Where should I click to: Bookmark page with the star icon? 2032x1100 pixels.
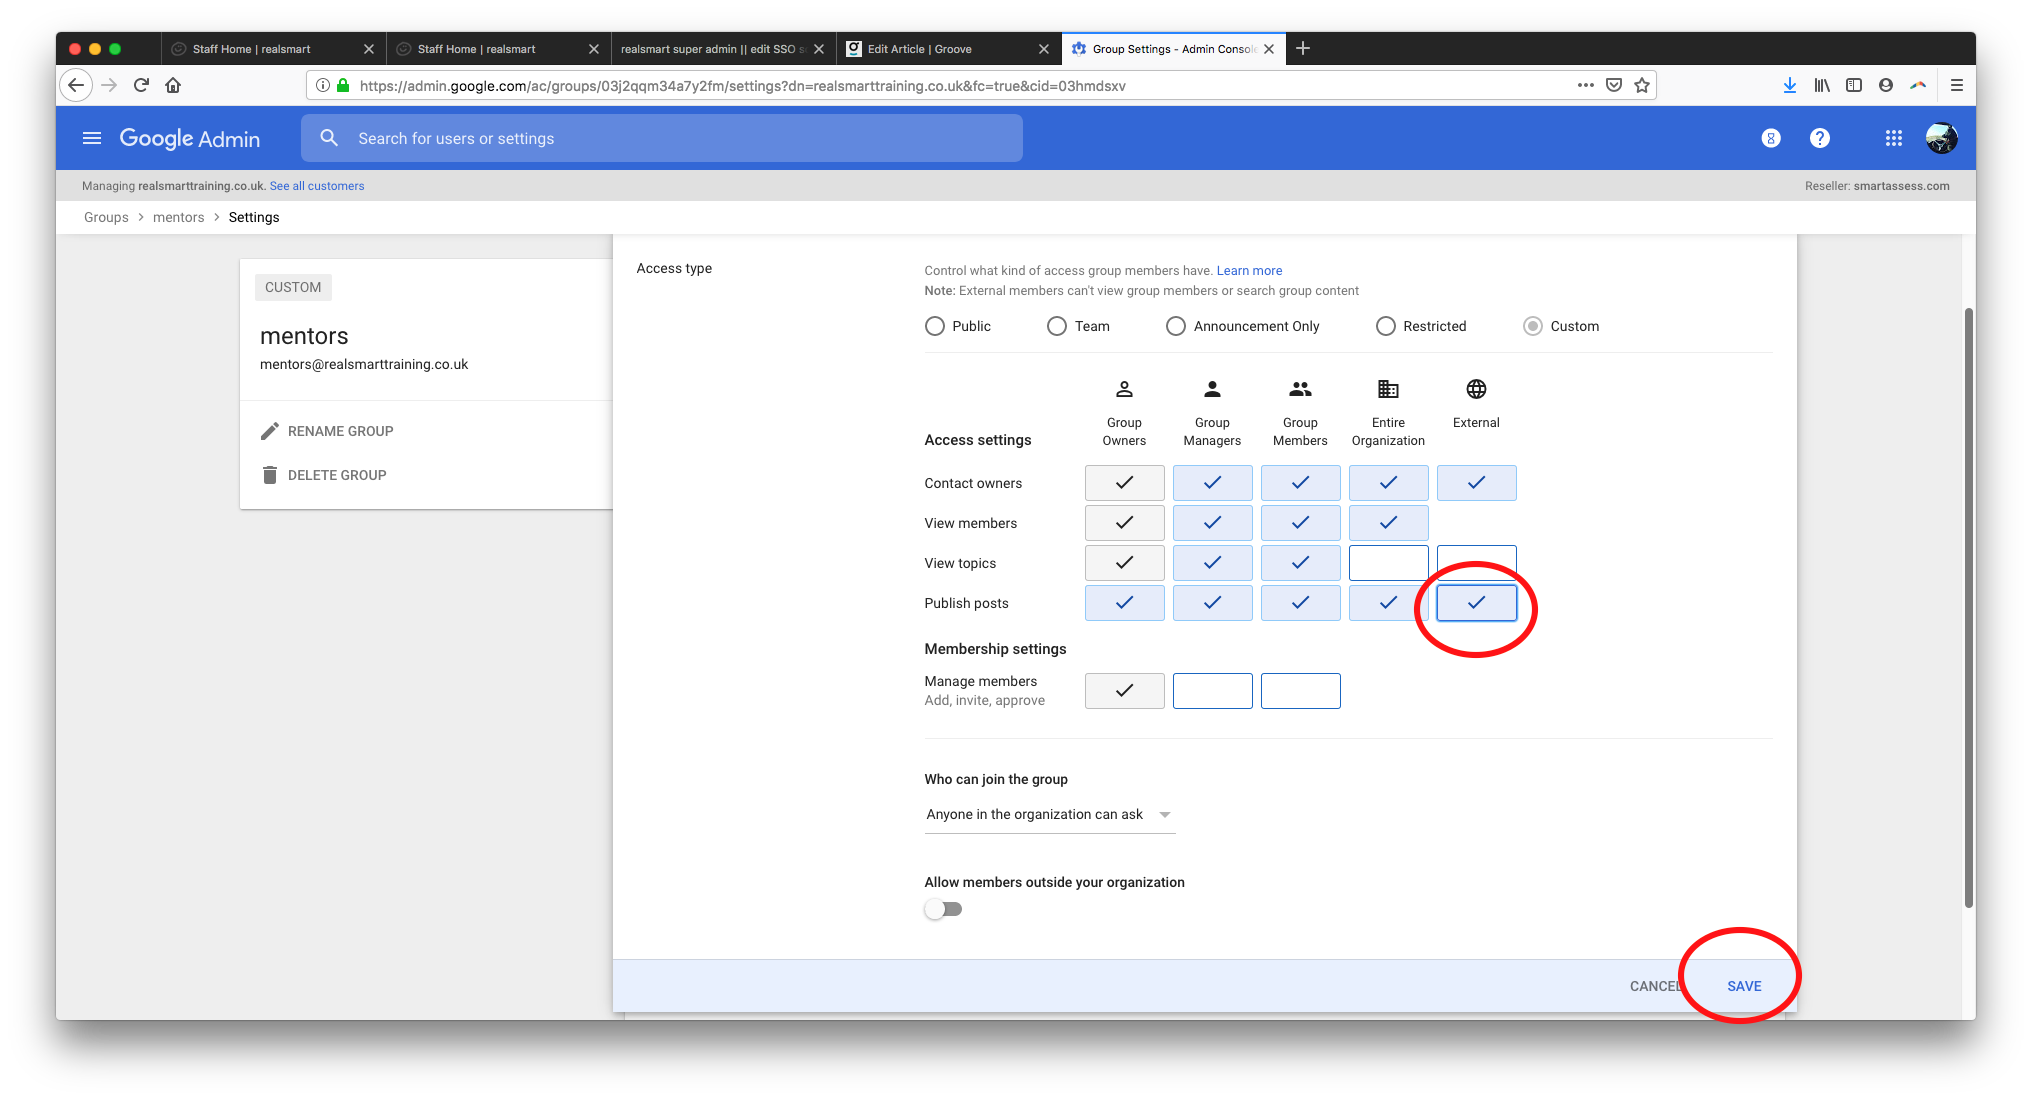pos(1641,85)
